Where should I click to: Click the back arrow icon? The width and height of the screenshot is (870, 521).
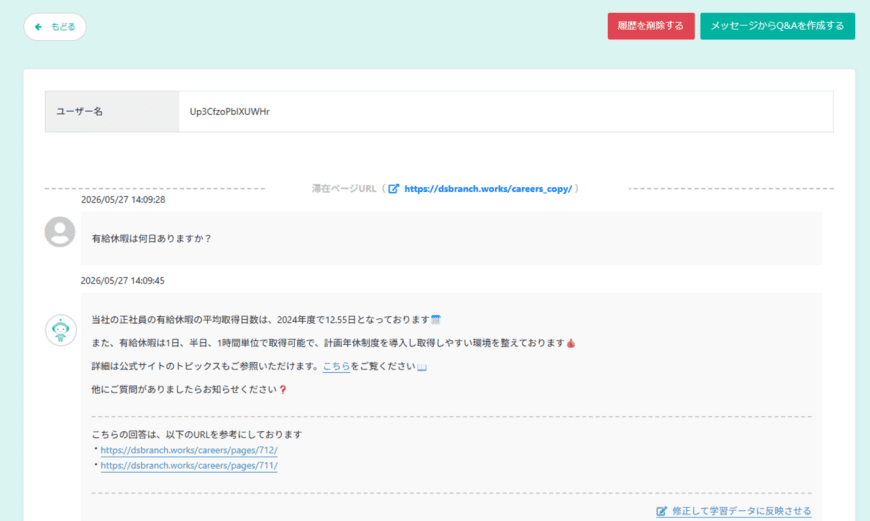click(x=38, y=27)
